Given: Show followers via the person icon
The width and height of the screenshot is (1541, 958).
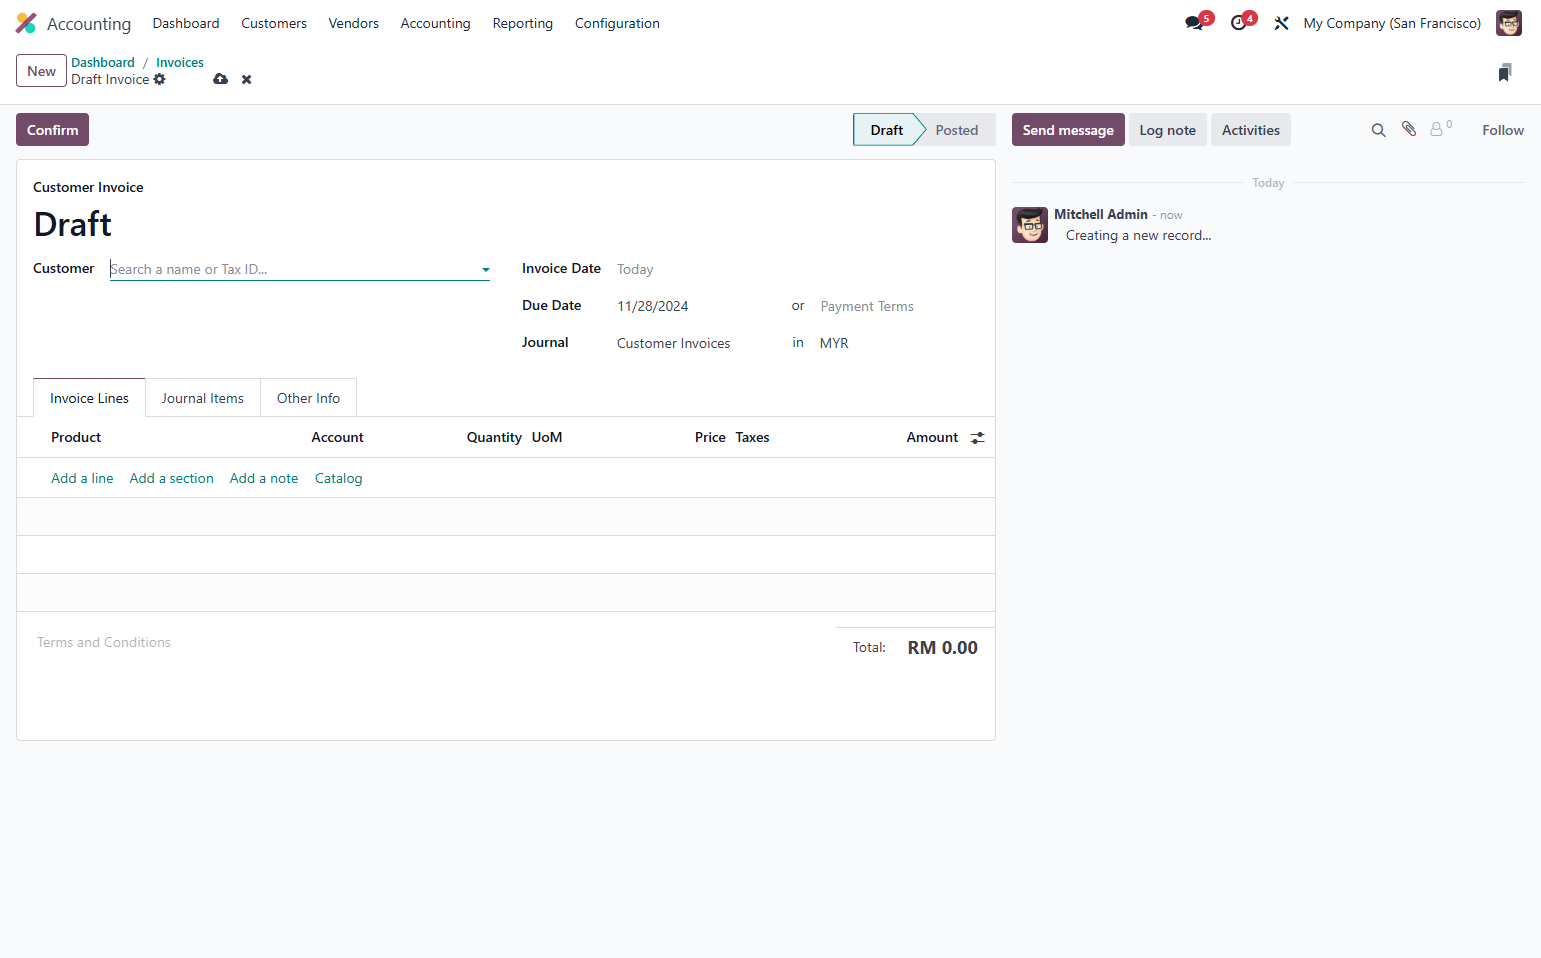Looking at the screenshot, I should pos(1437,129).
